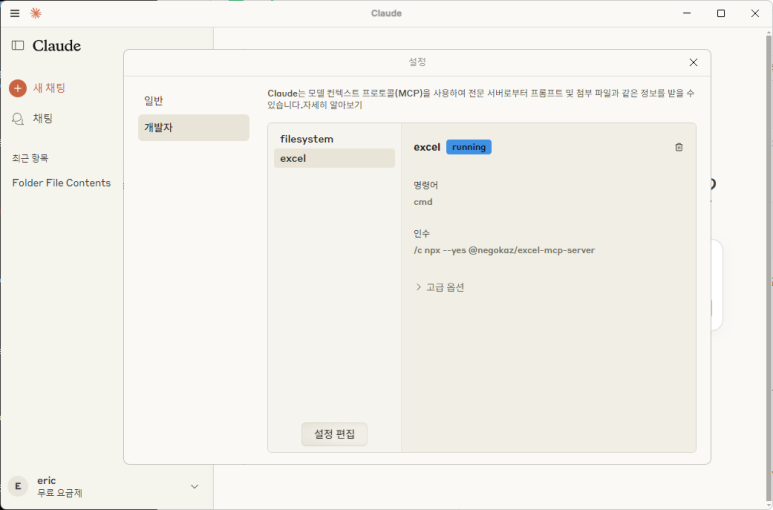Click the 최근 항목 recents heading
Screen dimensions: 773x510
[30, 158]
